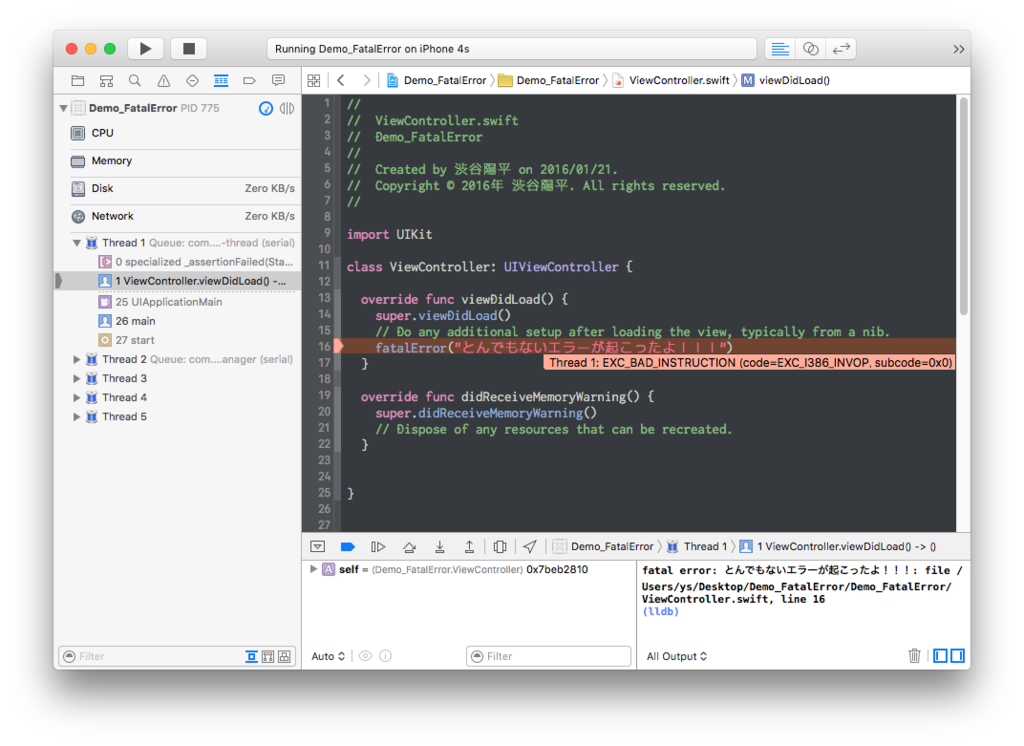
Task: Click Quick Look eye icon
Action: click(x=365, y=656)
